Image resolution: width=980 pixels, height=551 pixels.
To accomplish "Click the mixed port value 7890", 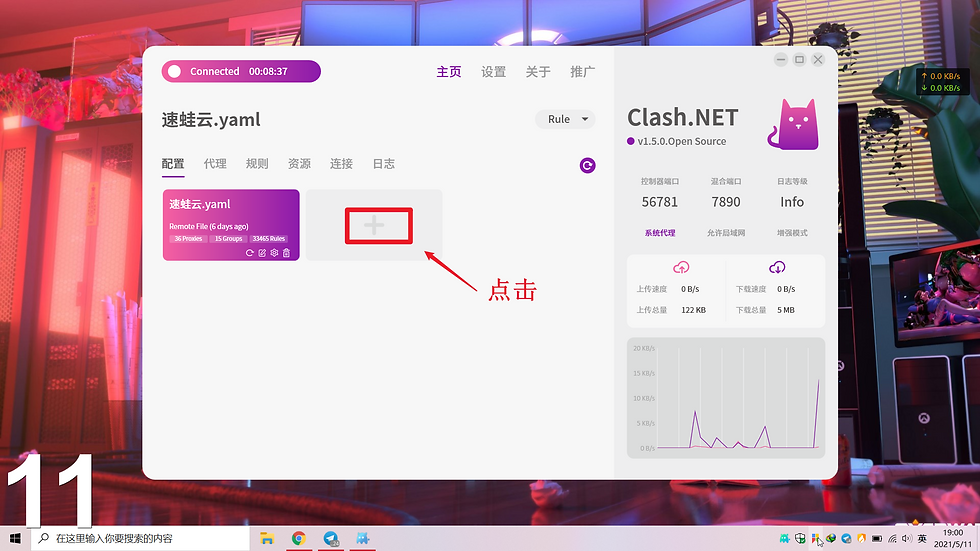I will coord(726,202).
